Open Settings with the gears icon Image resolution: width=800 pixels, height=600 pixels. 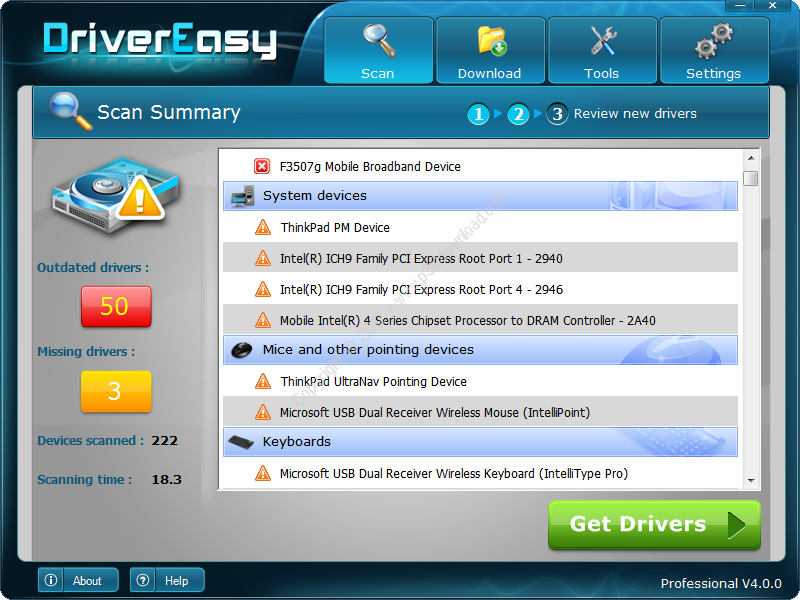pos(714,40)
